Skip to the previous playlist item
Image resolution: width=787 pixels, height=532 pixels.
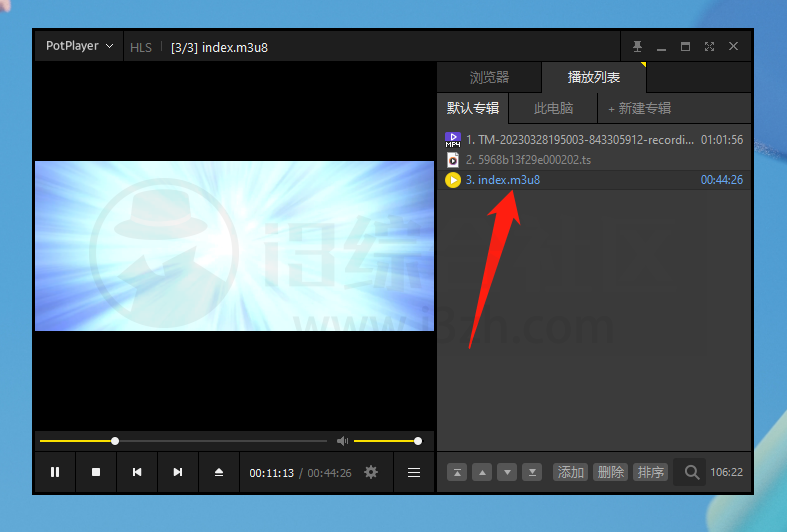137,472
